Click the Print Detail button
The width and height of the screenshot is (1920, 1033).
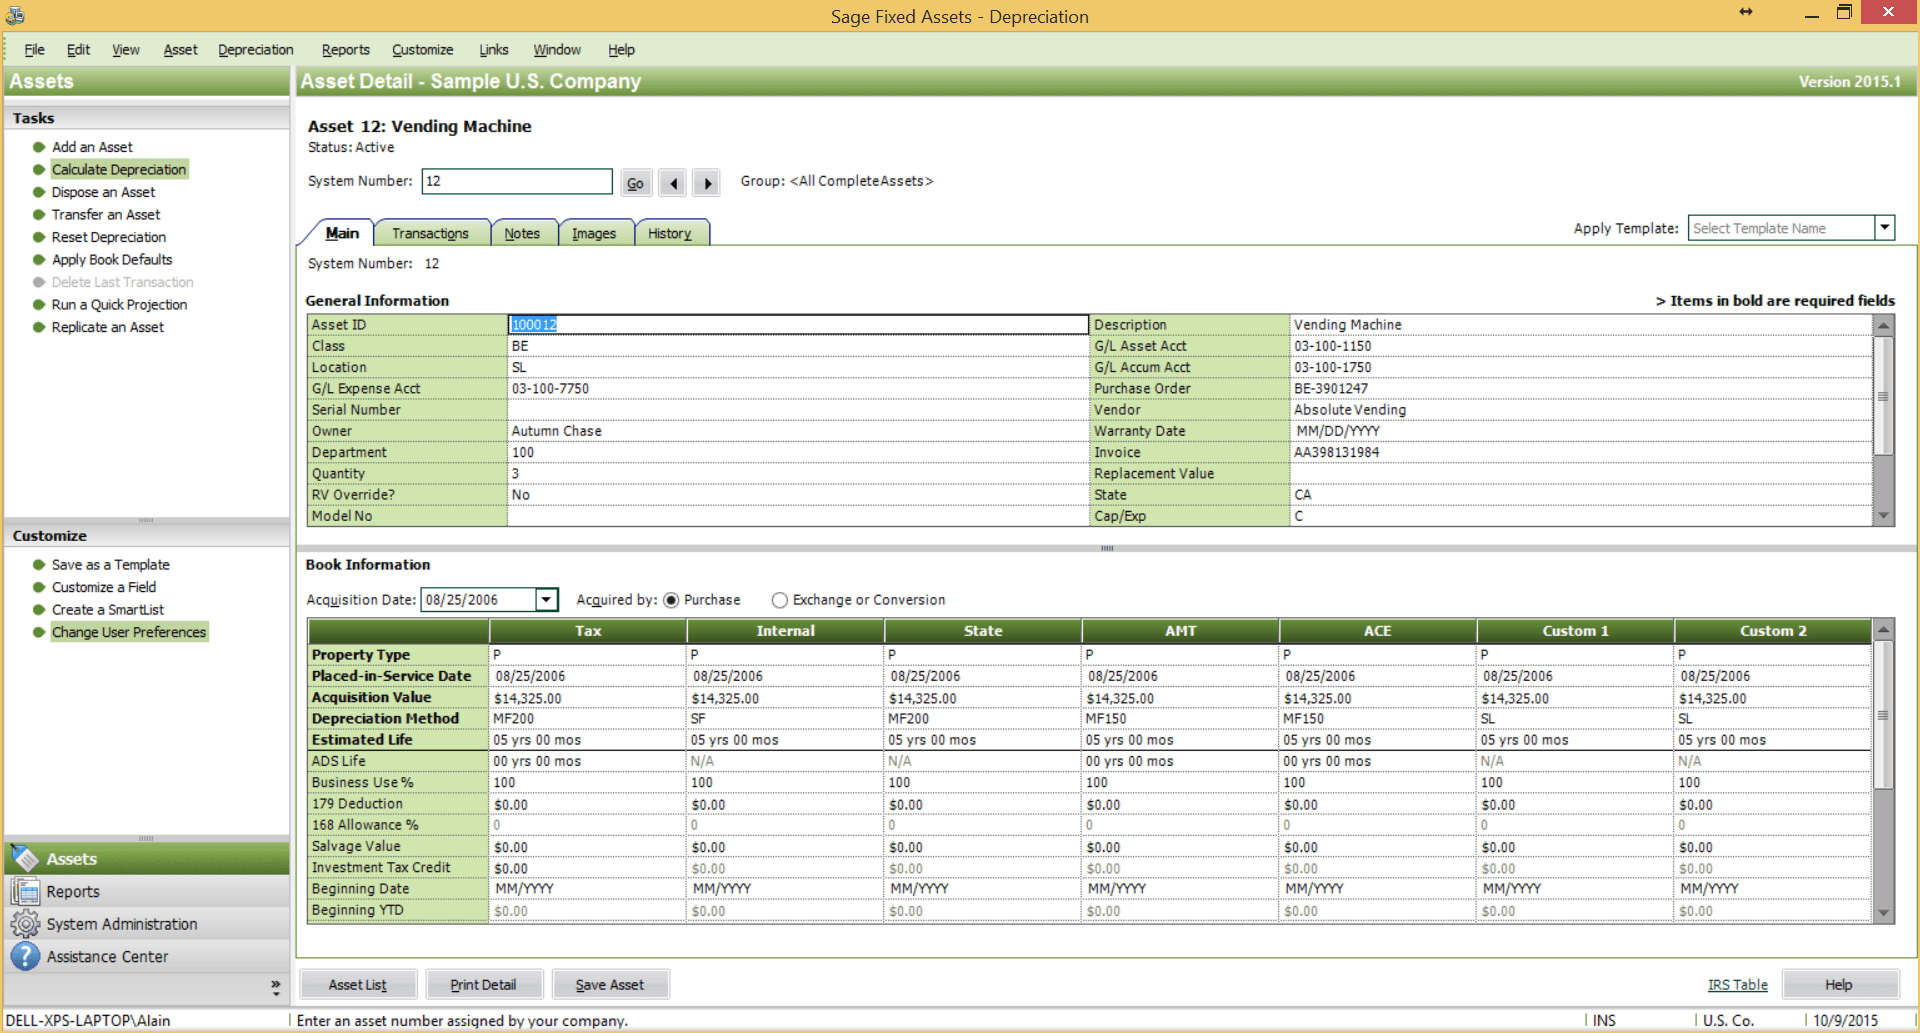[x=484, y=984]
